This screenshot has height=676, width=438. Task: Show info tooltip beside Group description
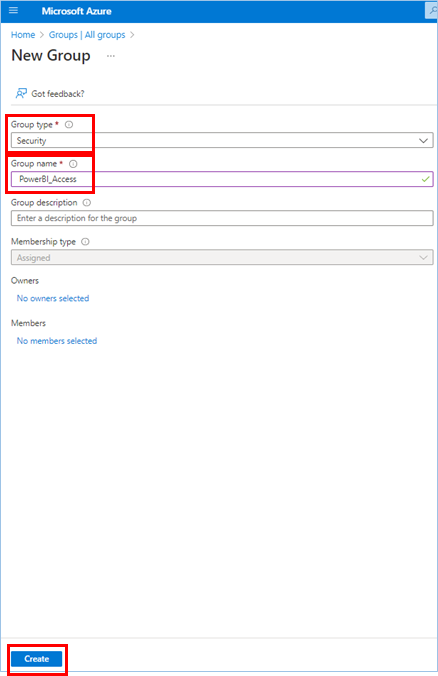click(87, 203)
